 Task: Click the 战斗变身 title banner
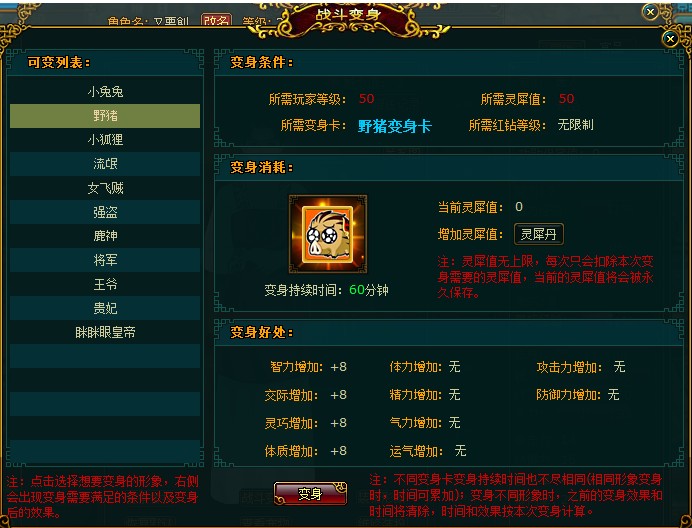click(x=348, y=15)
